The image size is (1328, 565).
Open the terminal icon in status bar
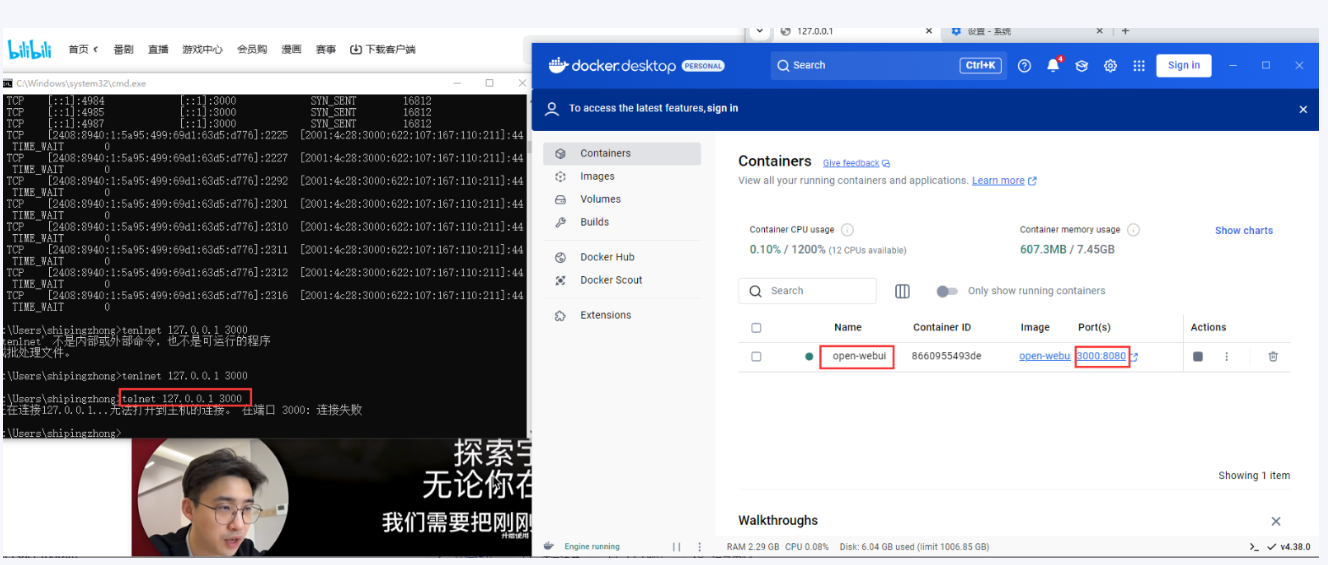click(1254, 547)
